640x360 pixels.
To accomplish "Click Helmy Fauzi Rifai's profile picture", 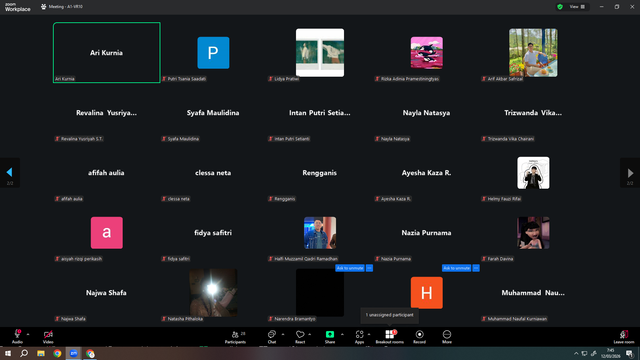I will (x=533, y=173).
